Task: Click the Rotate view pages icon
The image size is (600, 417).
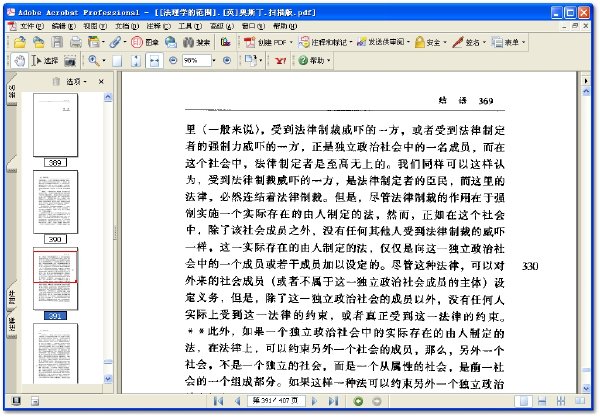Action: tap(251, 60)
